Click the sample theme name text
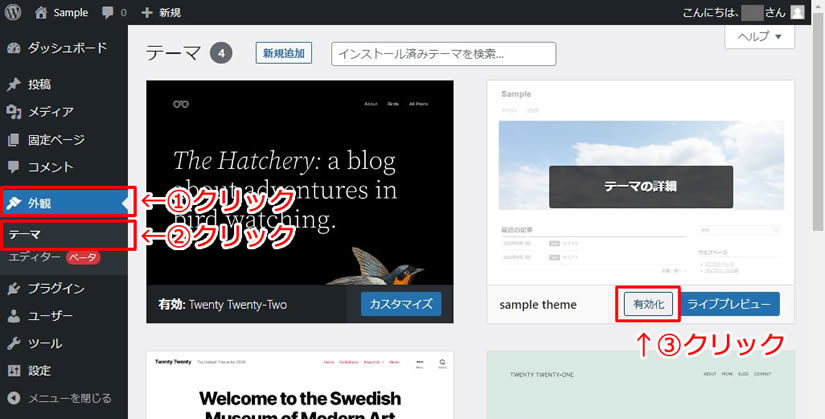The height and width of the screenshot is (419, 825). tap(538, 305)
